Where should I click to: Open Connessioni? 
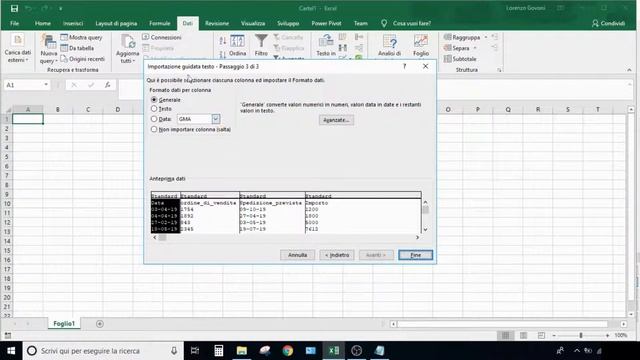tap(162, 37)
